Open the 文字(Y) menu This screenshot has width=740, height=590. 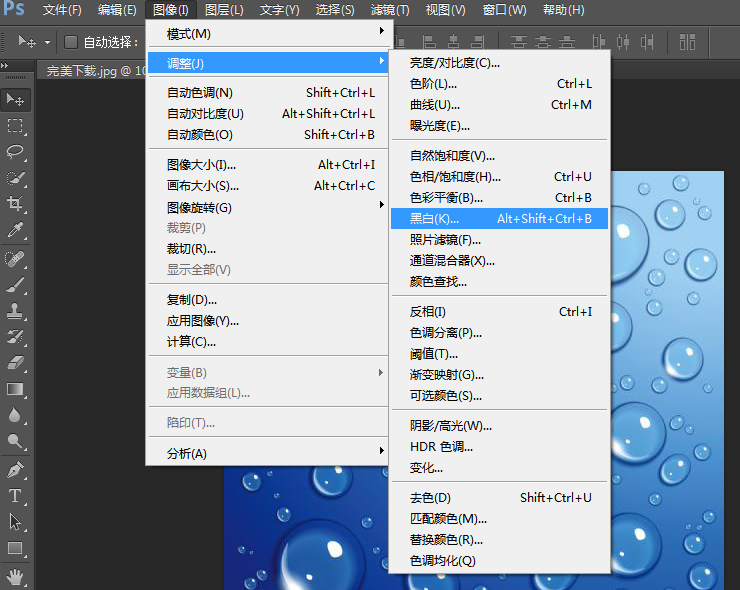click(279, 9)
